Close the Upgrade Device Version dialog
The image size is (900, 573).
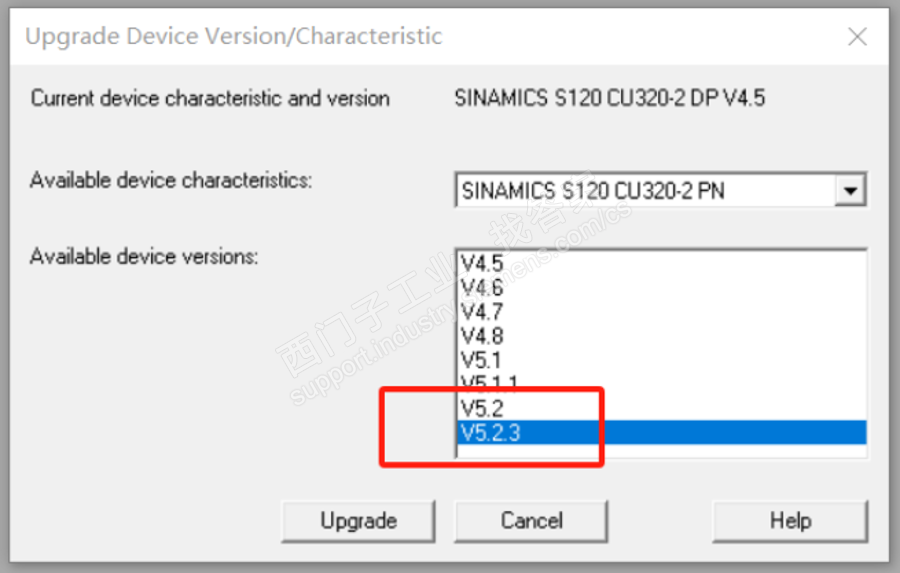857,37
